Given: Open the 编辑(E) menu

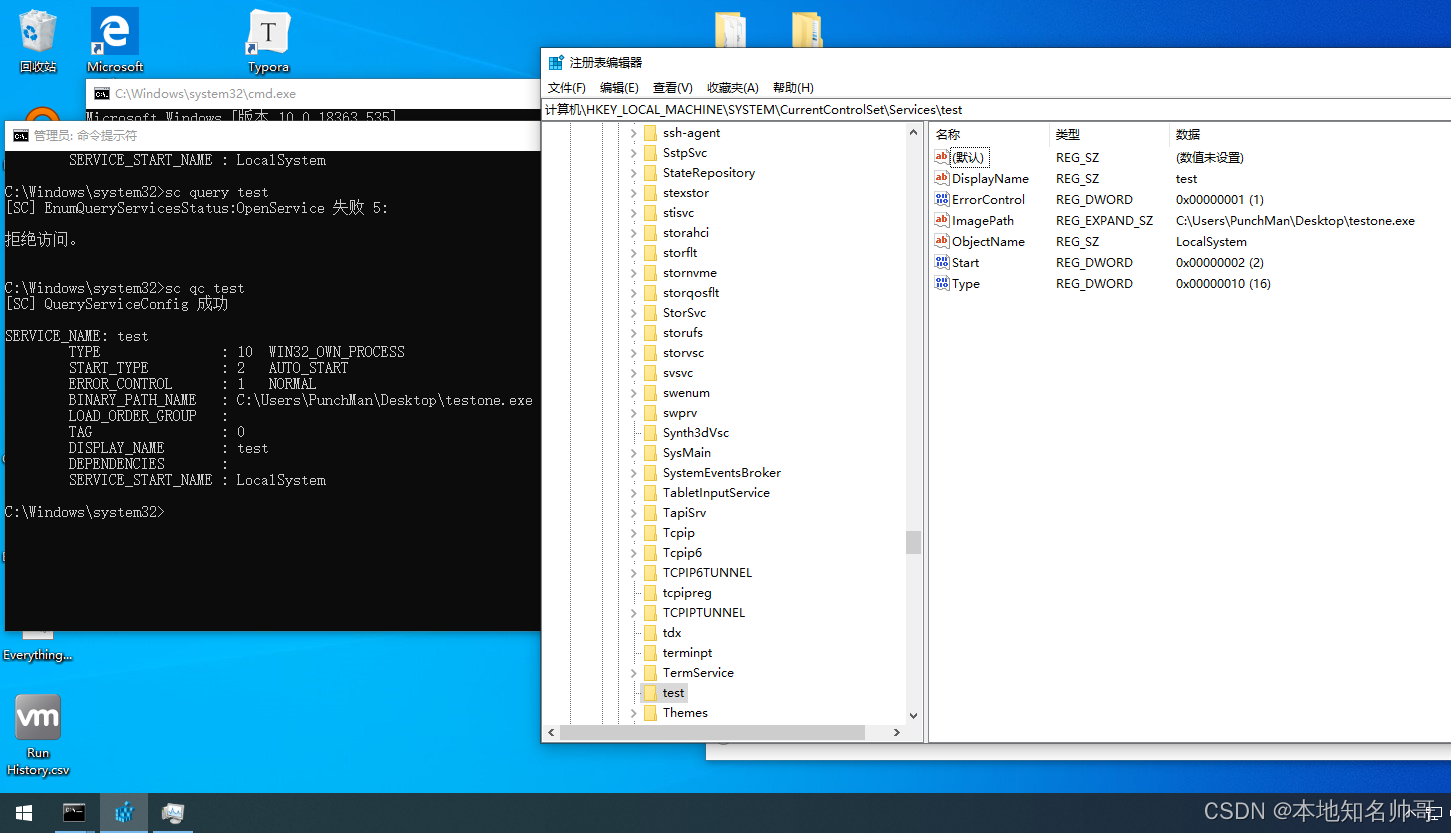Looking at the screenshot, I should pos(619,88).
